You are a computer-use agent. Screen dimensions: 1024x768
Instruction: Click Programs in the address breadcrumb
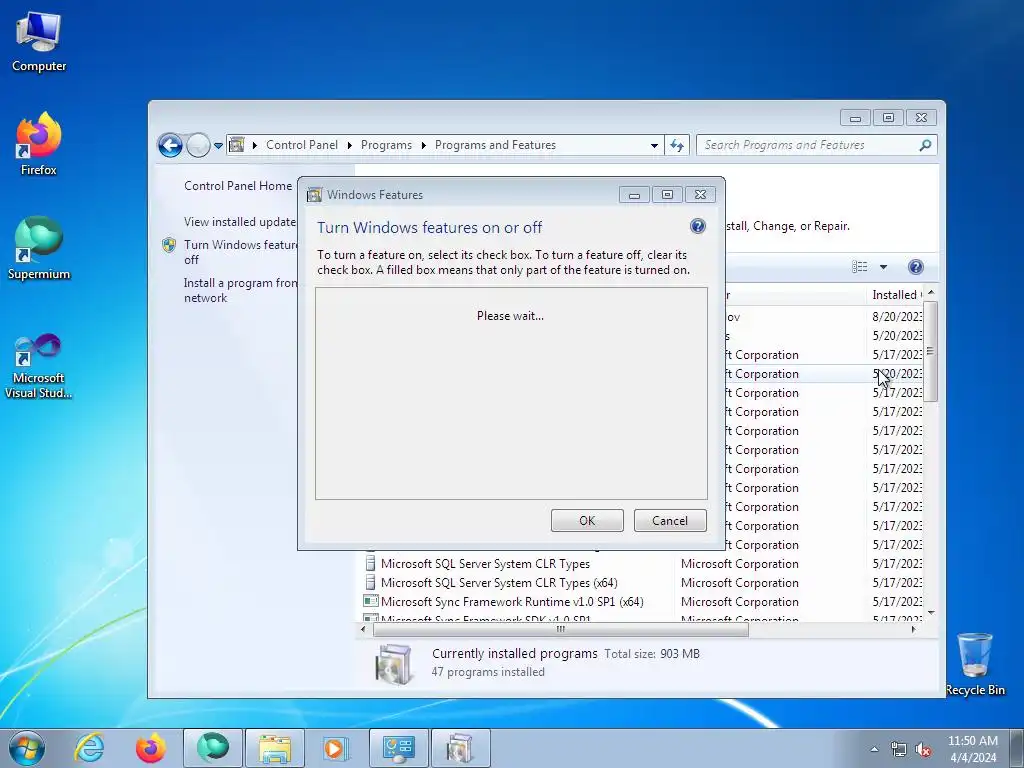tap(386, 145)
